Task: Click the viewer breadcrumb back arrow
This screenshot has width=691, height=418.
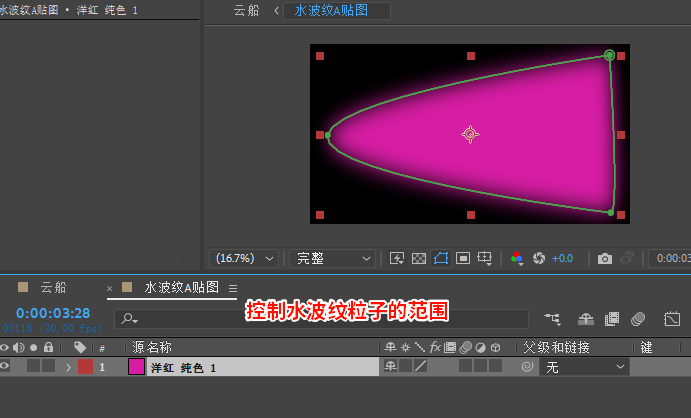Action: (276, 11)
